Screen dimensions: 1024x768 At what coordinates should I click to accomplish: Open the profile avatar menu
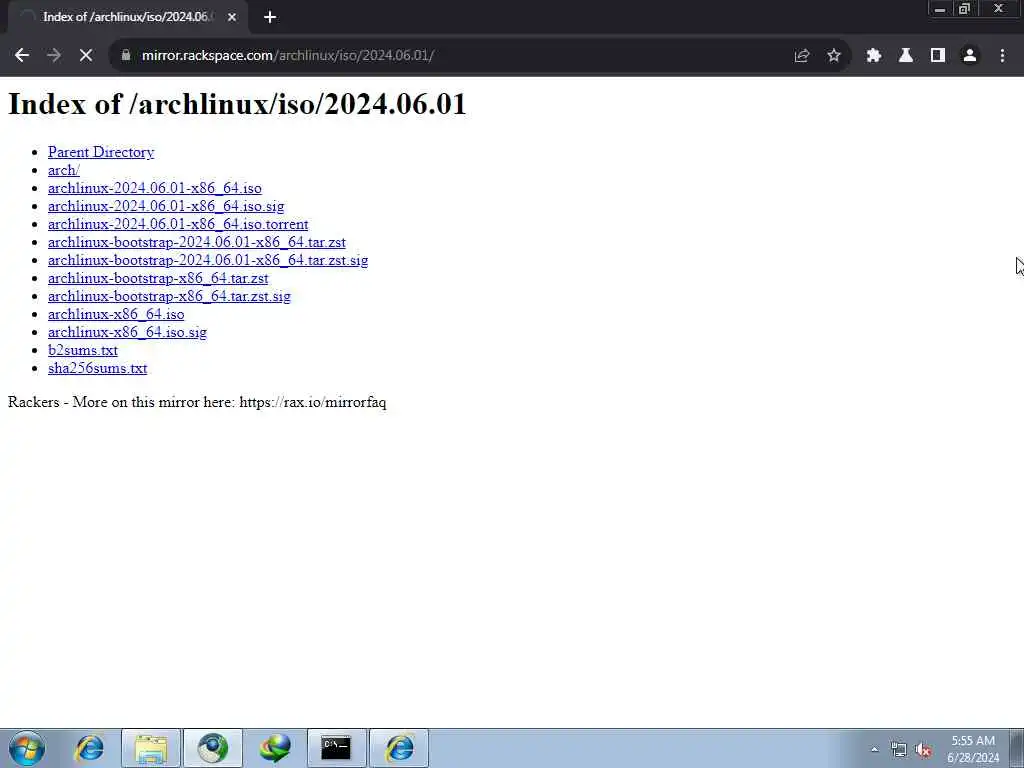tap(970, 56)
